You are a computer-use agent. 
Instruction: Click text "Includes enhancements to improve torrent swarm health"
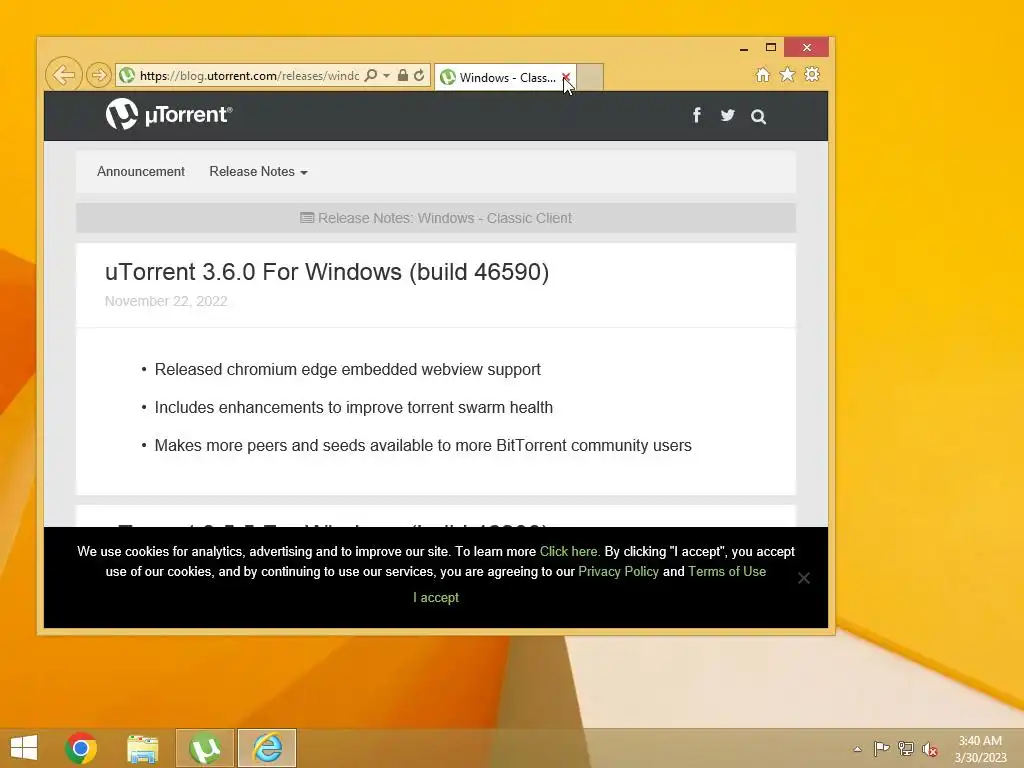click(x=353, y=408)
